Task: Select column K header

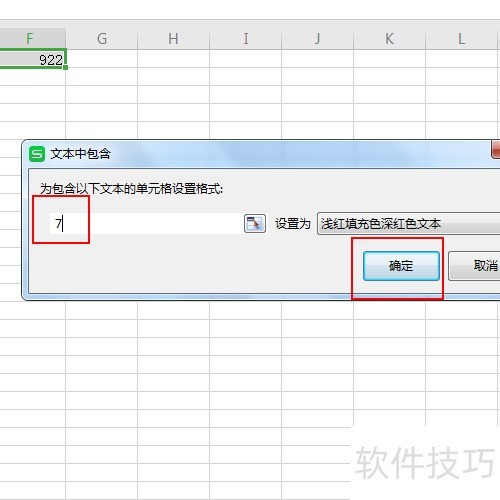Action: coord(390,39)
